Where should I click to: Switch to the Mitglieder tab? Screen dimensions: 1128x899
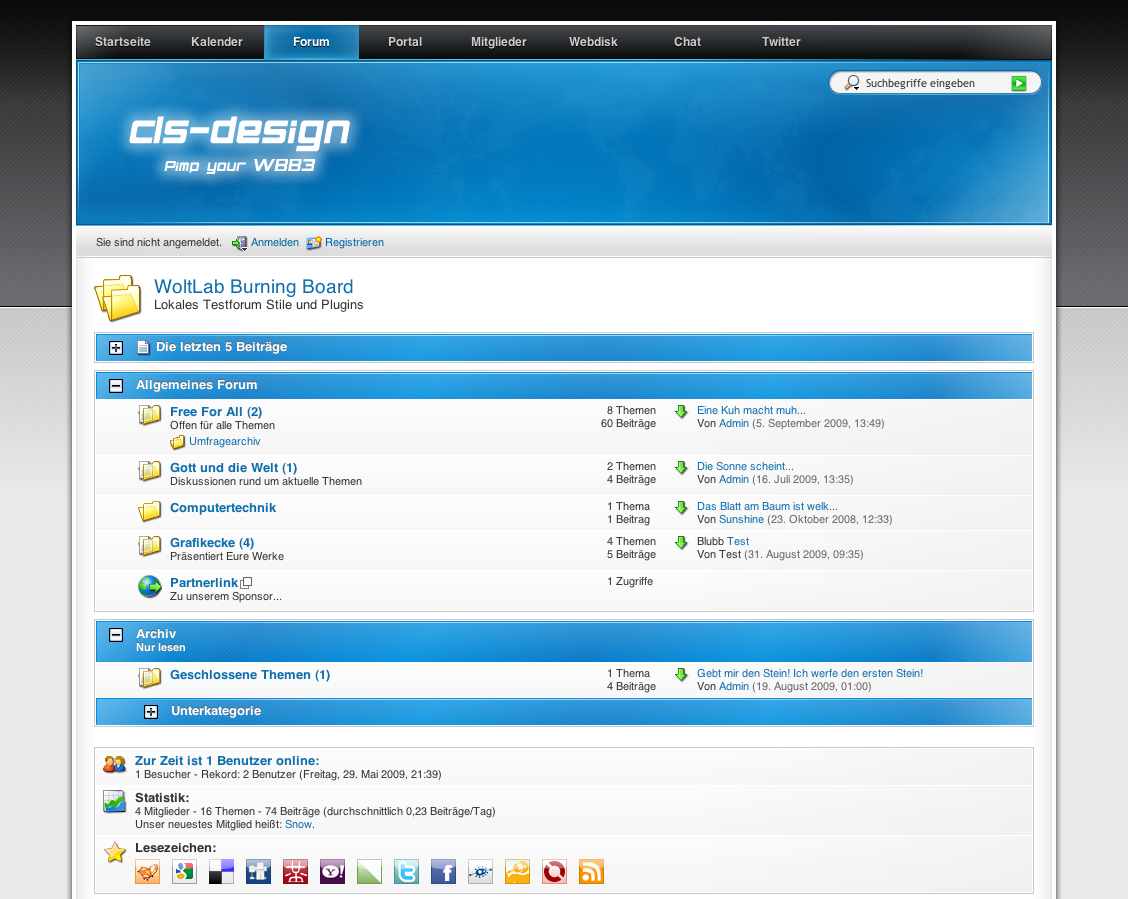click(x=498, y=42)
